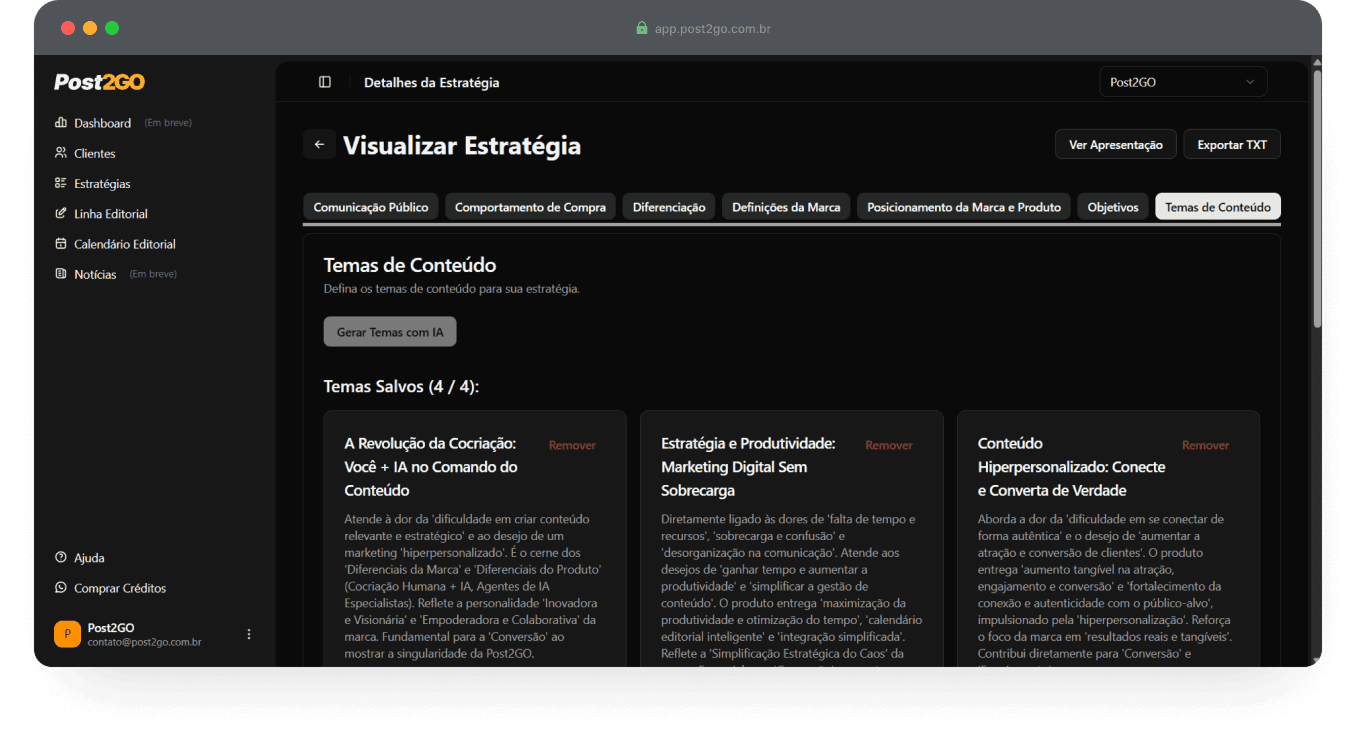
Task: Toggle the sidebar collapse icon
Action: coord(324,81)
